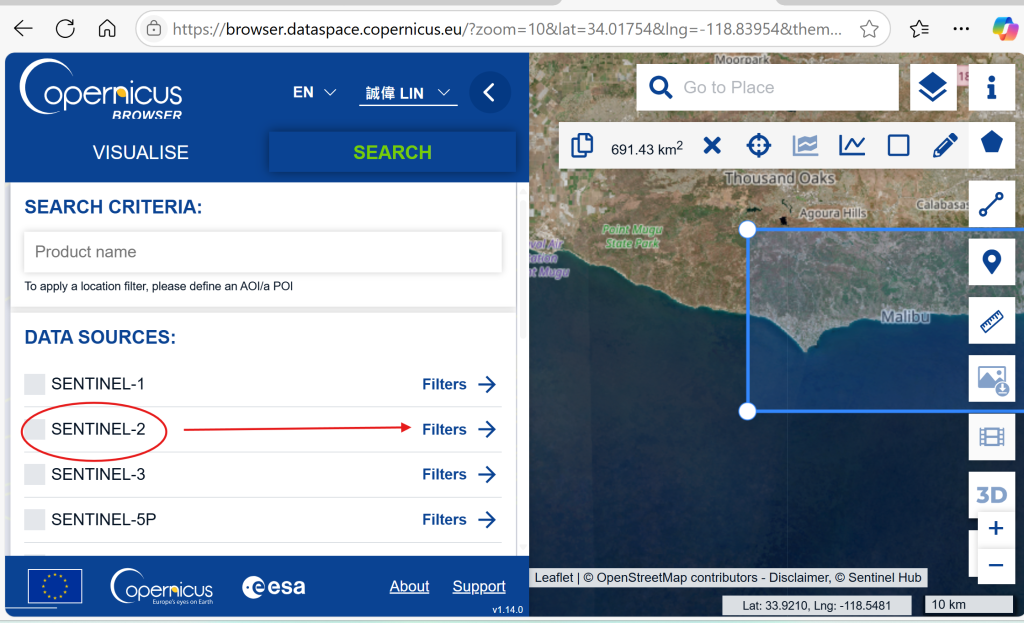Image resolution: width=1024 pixels, height=623 pixels.
Task: Switch to 3D map view
Action: [991, 494]
